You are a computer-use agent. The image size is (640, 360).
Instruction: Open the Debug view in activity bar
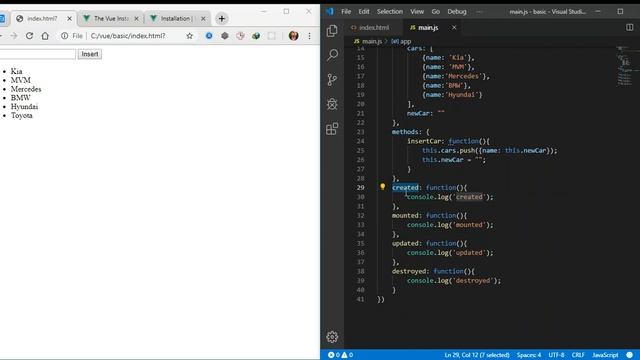(x=332, y=104)
